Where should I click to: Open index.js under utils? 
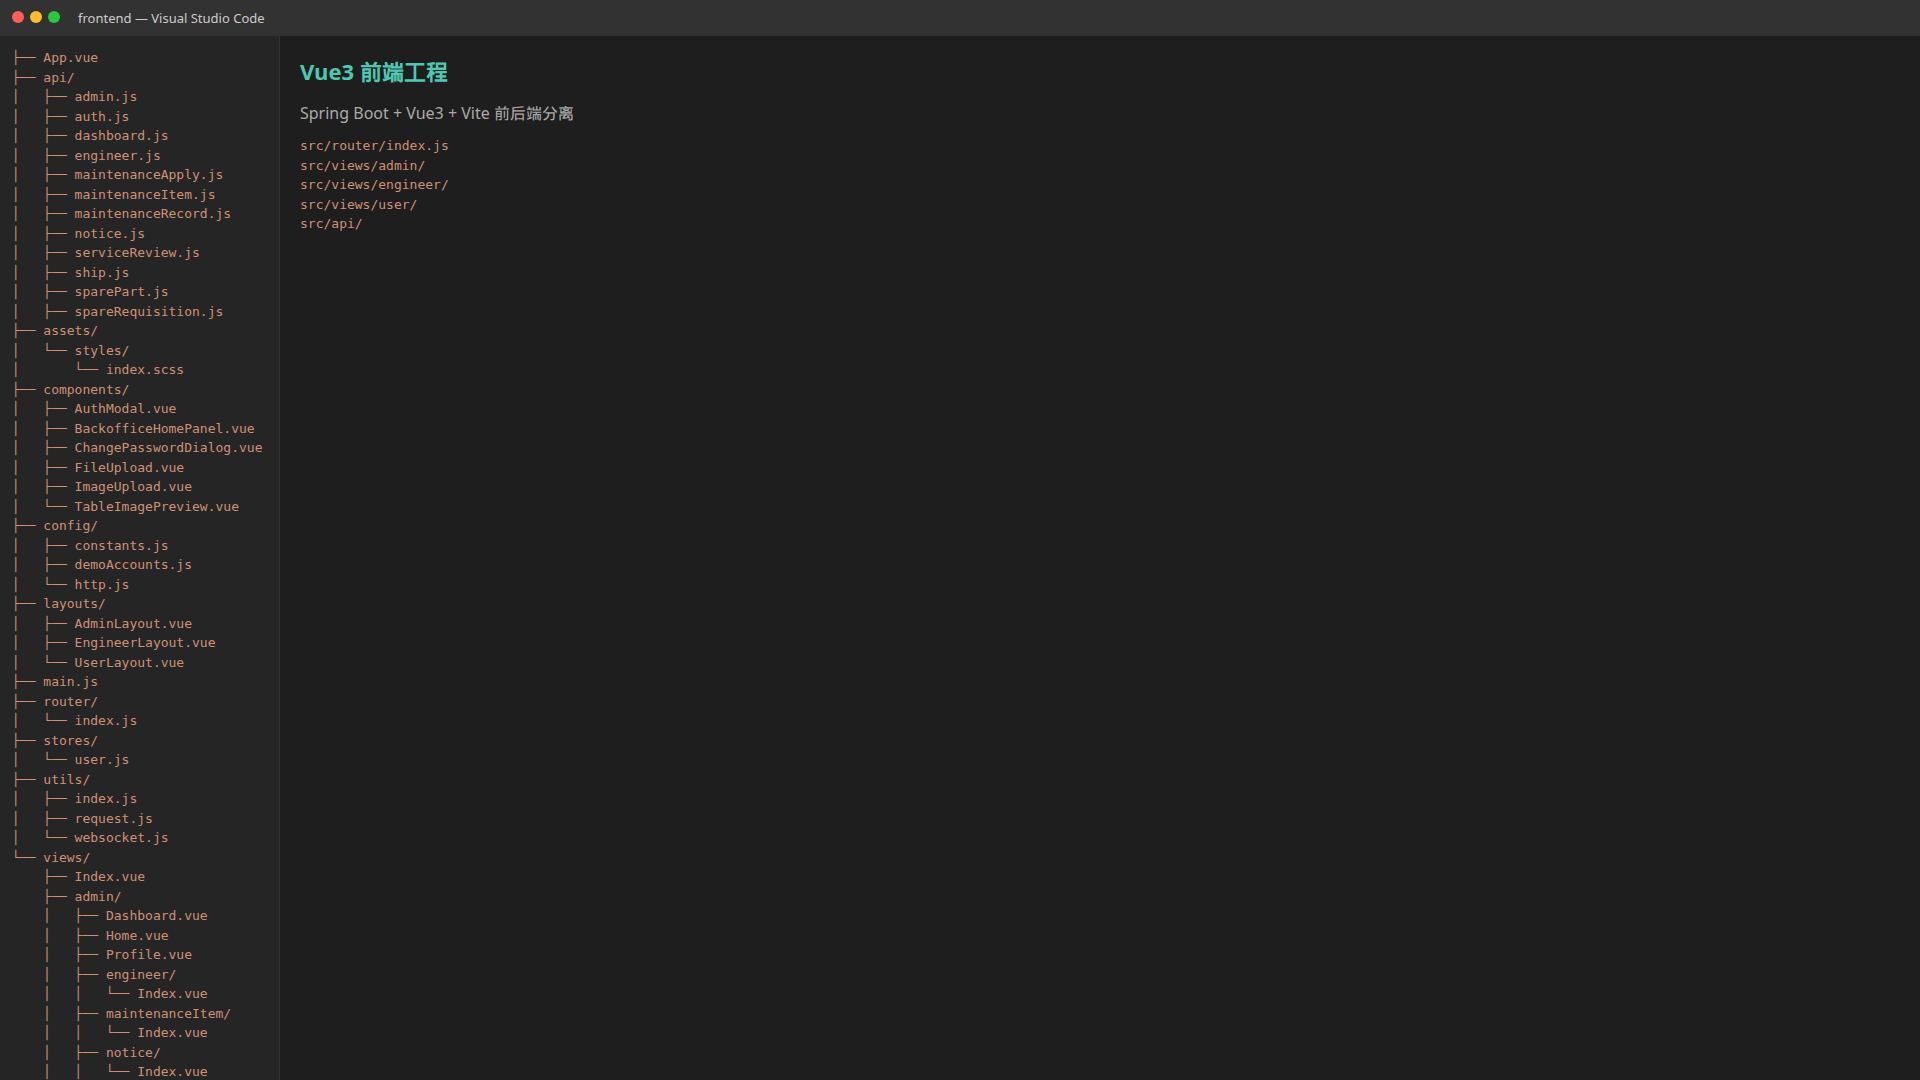coord(105,799)
